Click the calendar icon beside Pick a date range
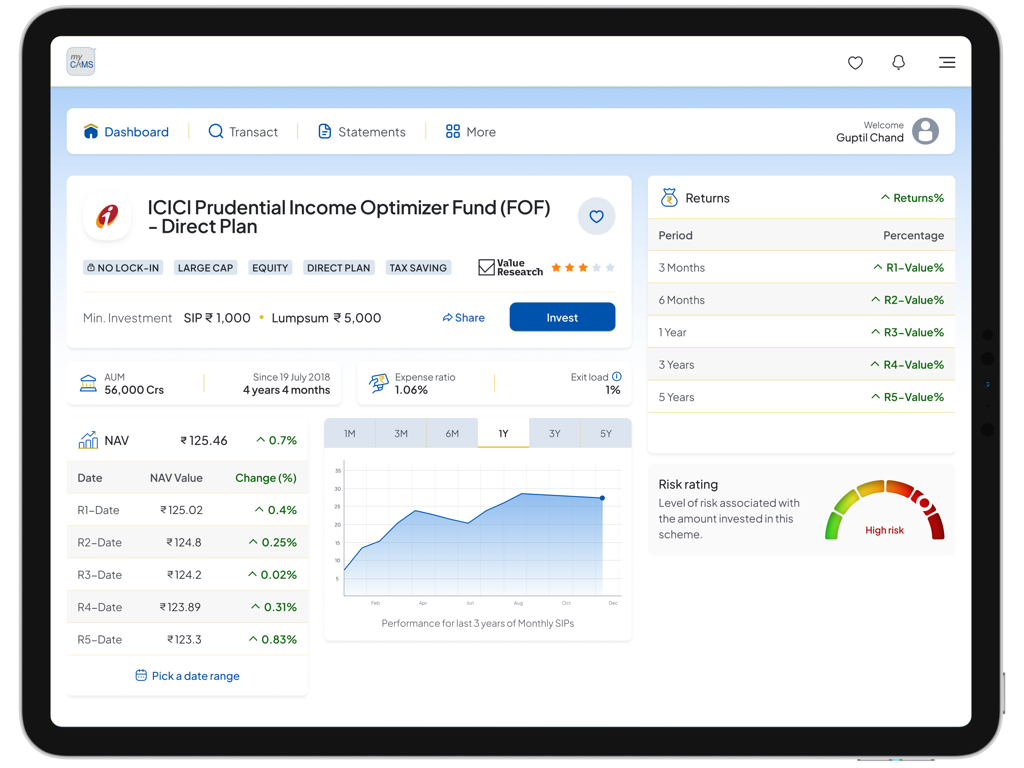This screenshot has height=768, width=1024. (x=141, y=675)
